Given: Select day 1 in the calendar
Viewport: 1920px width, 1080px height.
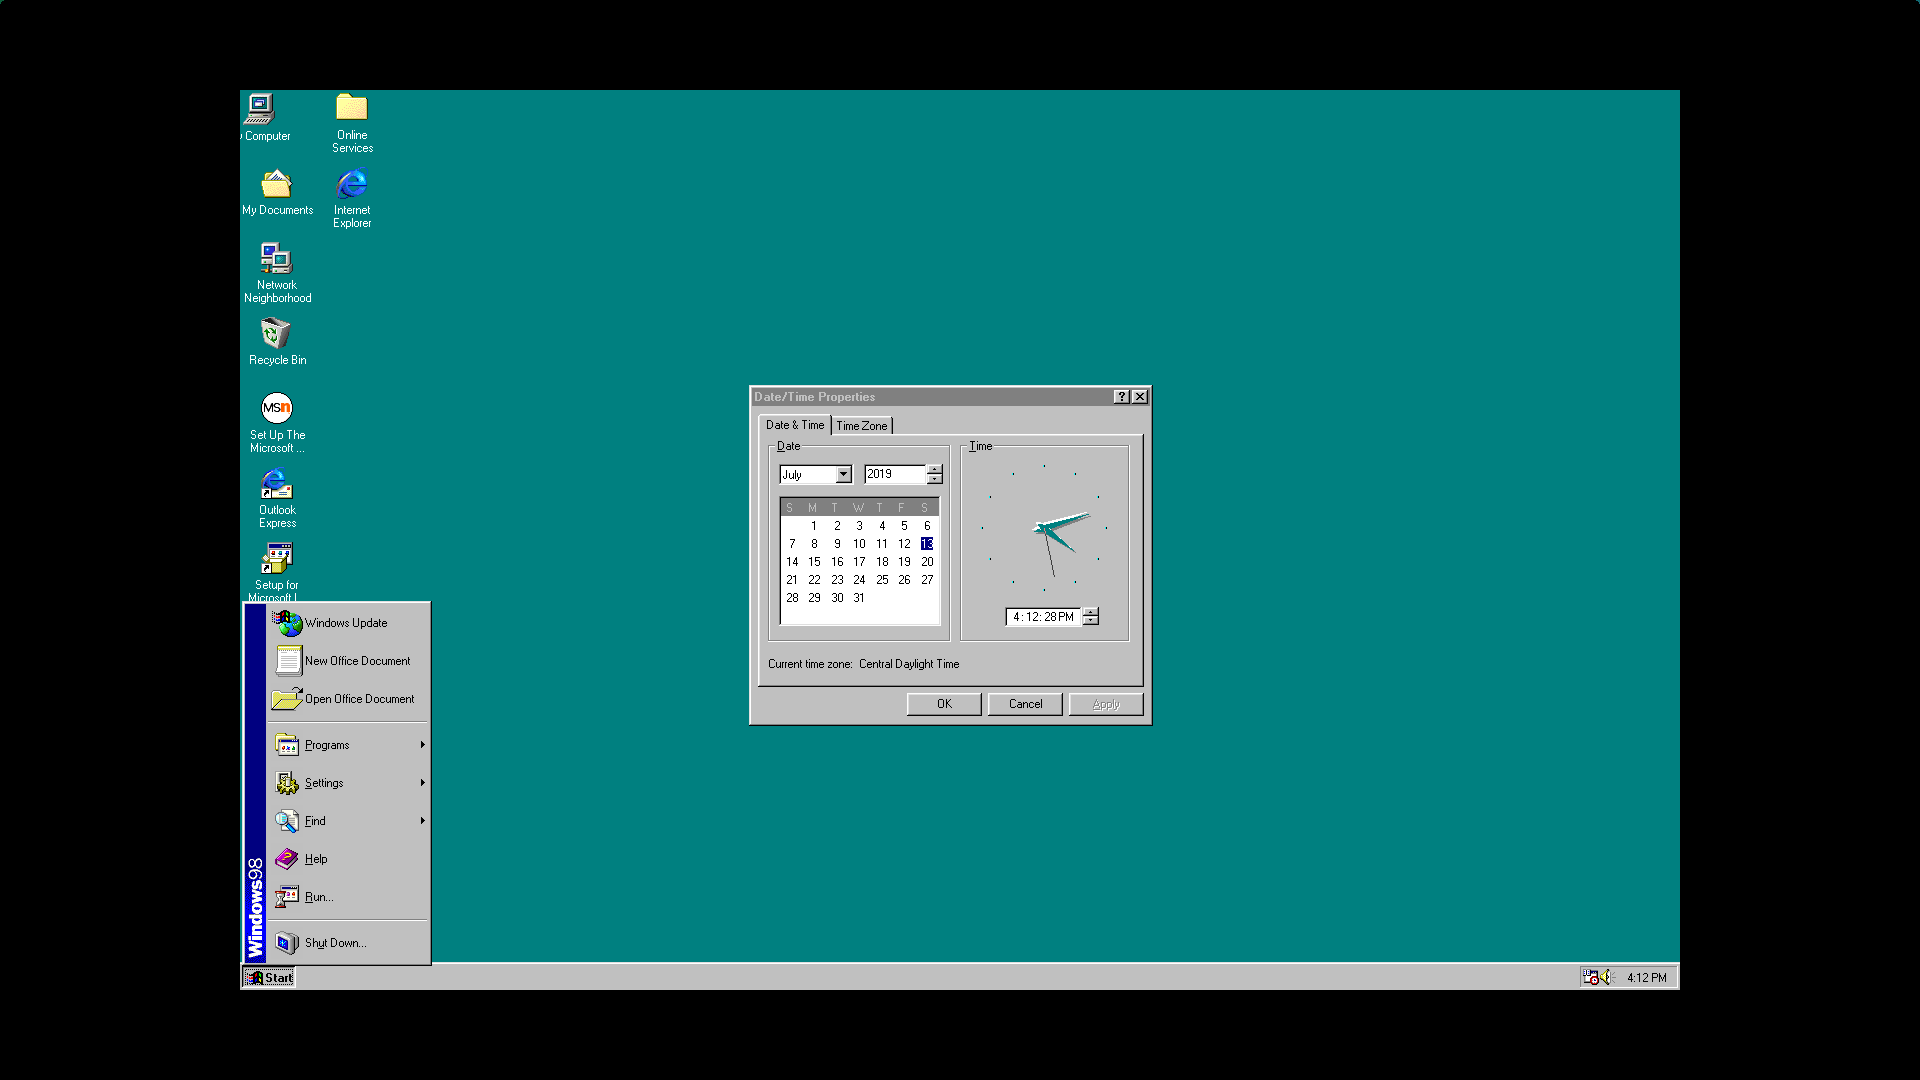Looking at the screenshot, I should click(x=814, y=526).
